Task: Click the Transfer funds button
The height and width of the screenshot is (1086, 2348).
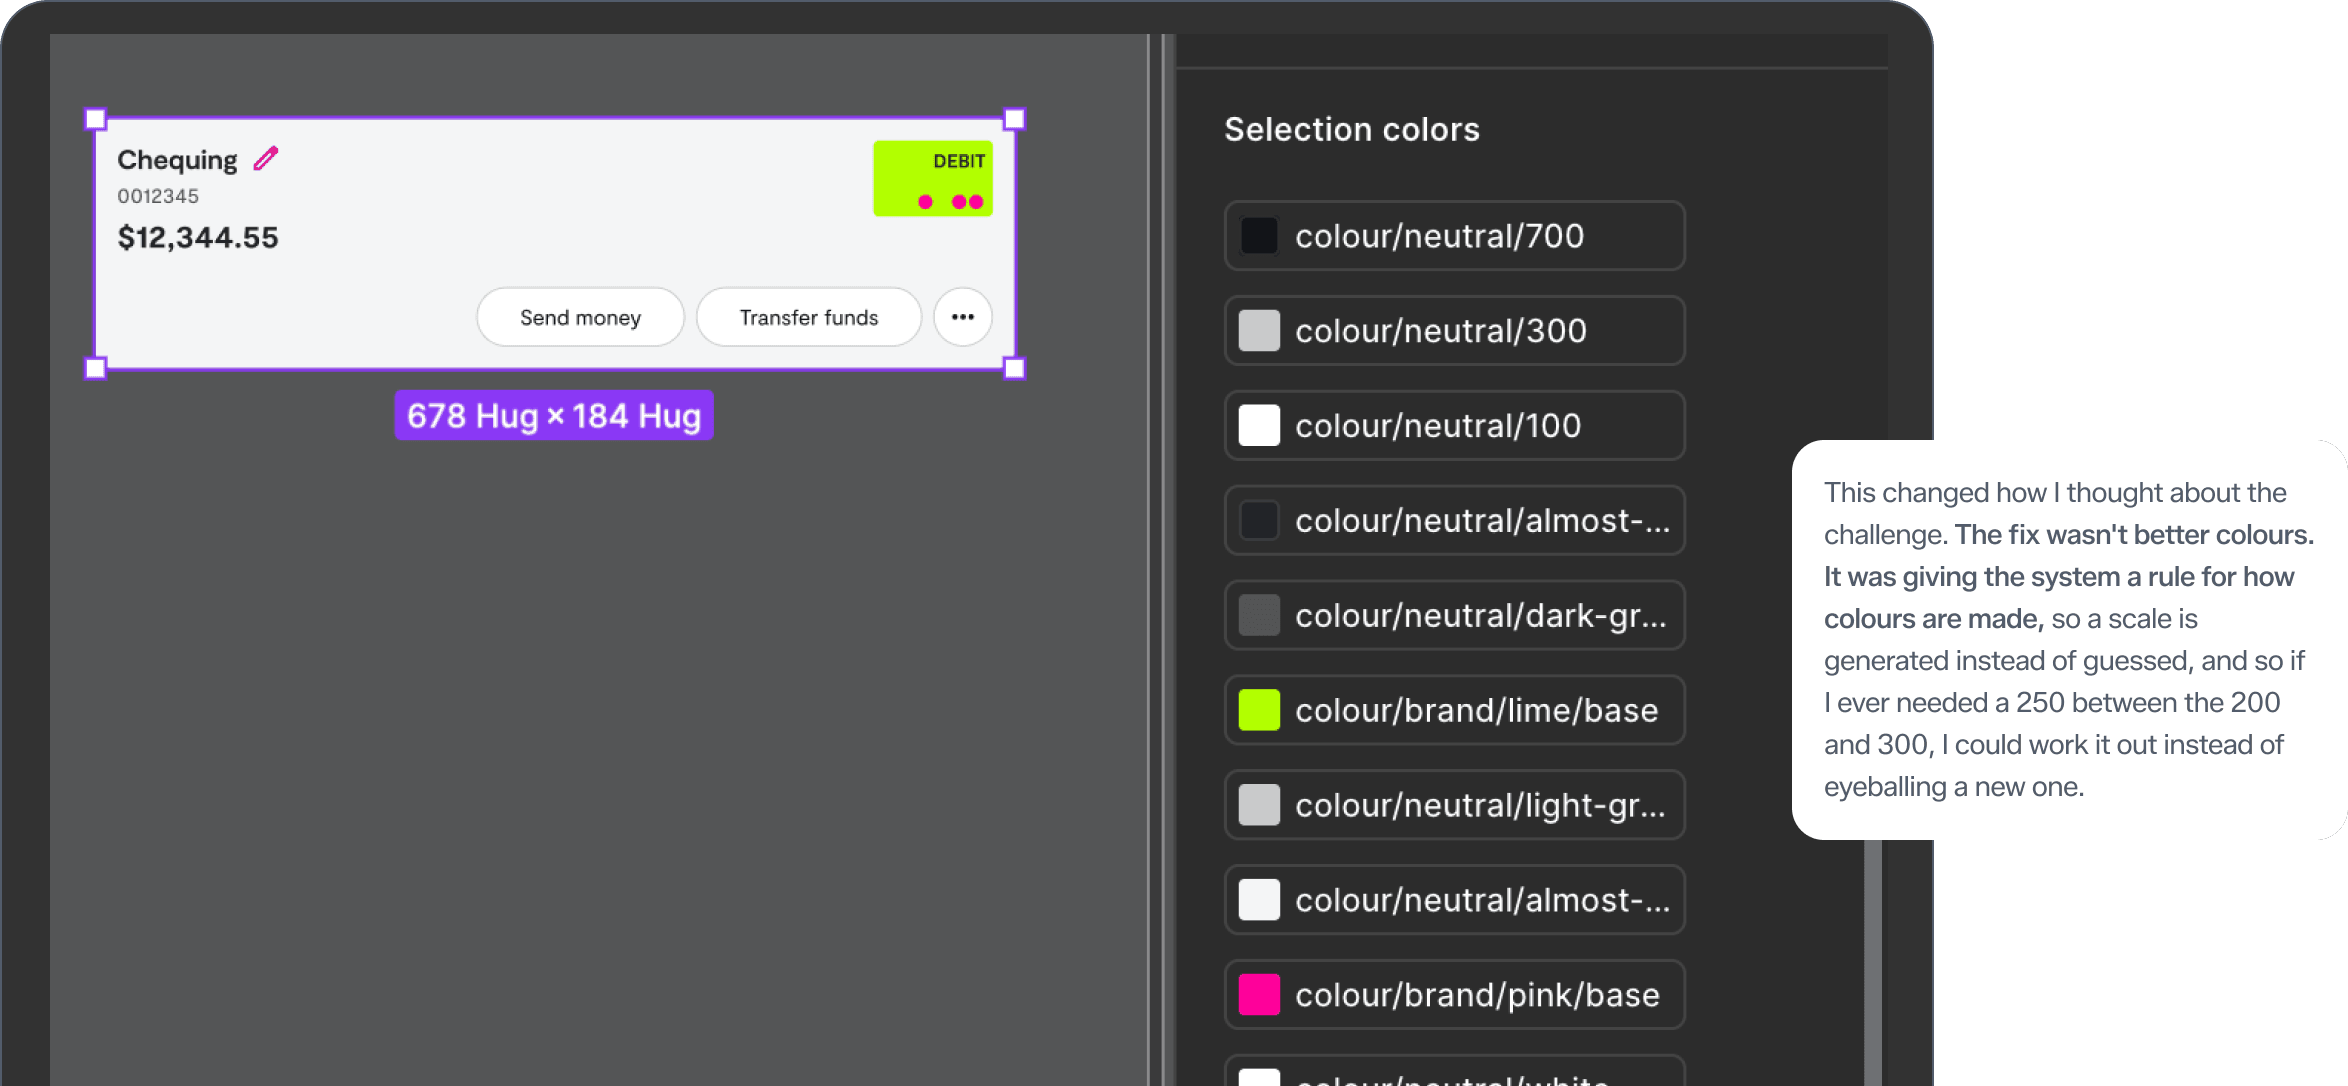Action: pos(809,317)
